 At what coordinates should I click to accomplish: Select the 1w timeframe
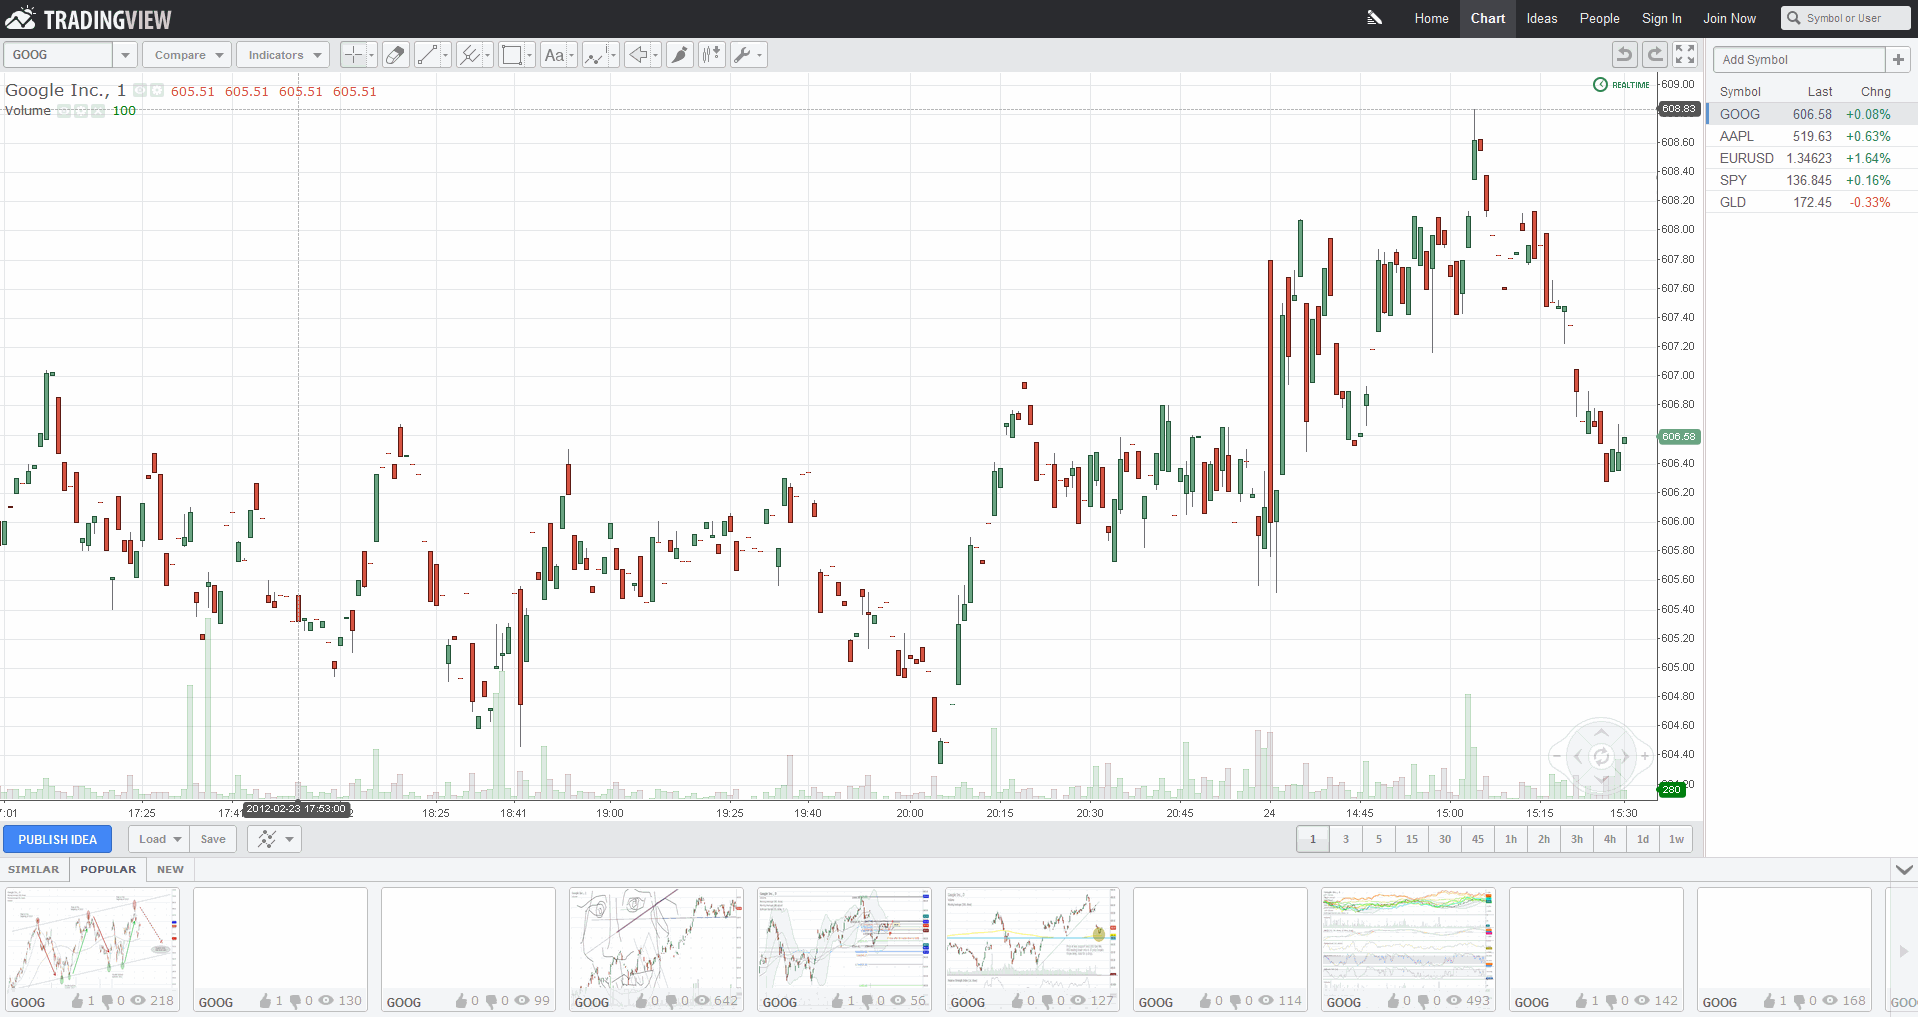(x=1677, y=839)
